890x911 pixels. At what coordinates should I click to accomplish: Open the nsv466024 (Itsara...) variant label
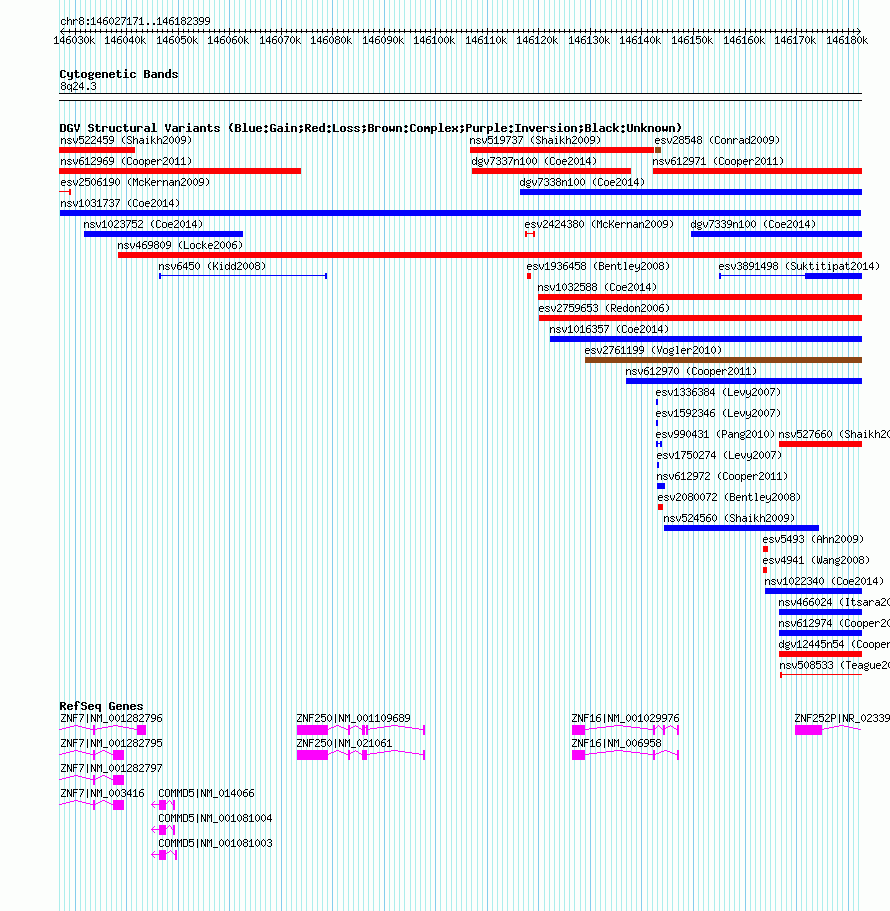pos(834,602)
